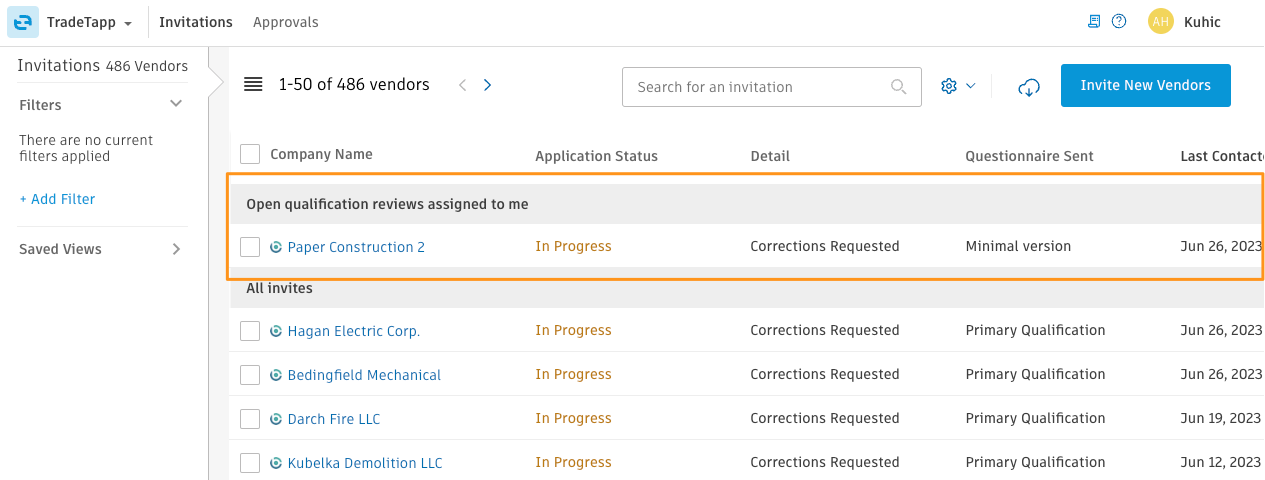Go to the next page of vendors
The height and width of the screenshot is (480, 1265).
point(487,86)
